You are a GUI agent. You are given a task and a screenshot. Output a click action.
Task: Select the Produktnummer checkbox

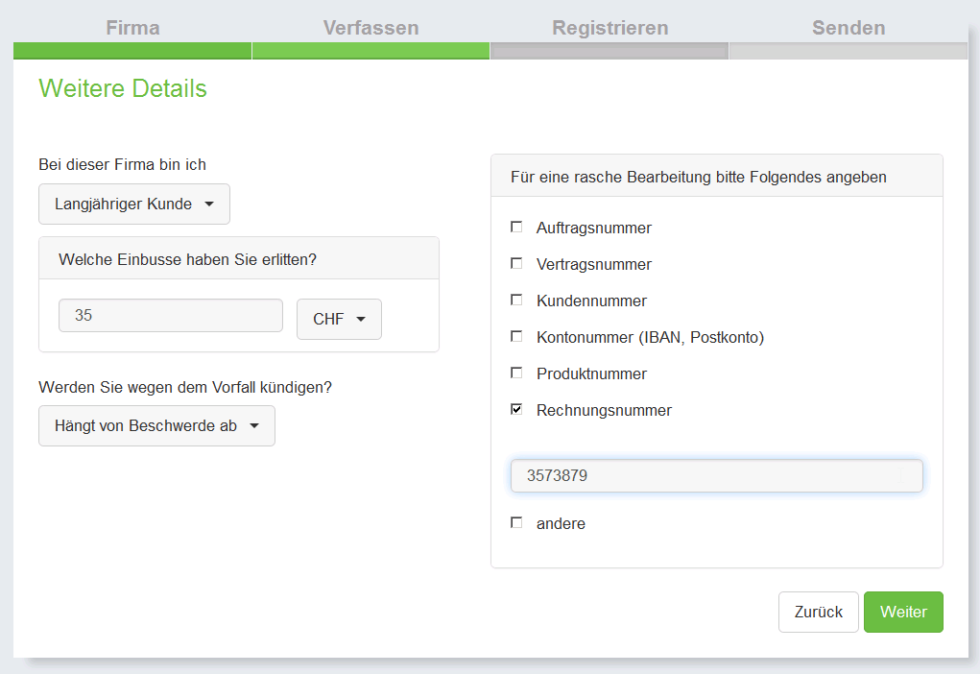[516, 373]
